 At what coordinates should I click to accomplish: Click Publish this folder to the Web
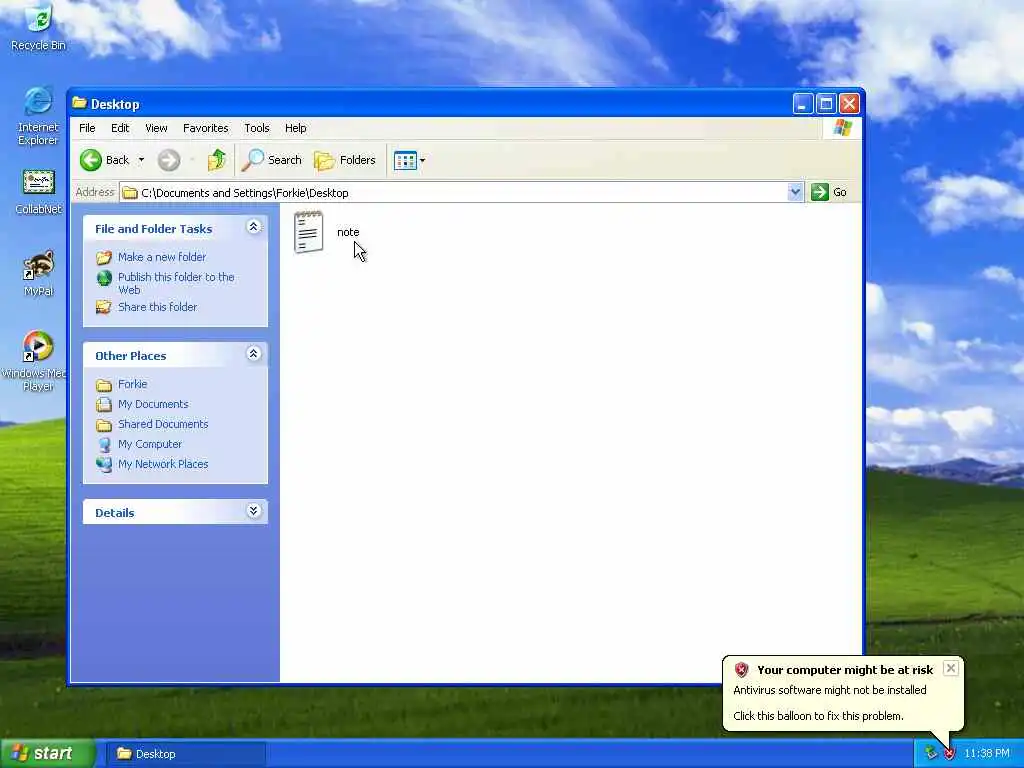(x=176, y=283)
